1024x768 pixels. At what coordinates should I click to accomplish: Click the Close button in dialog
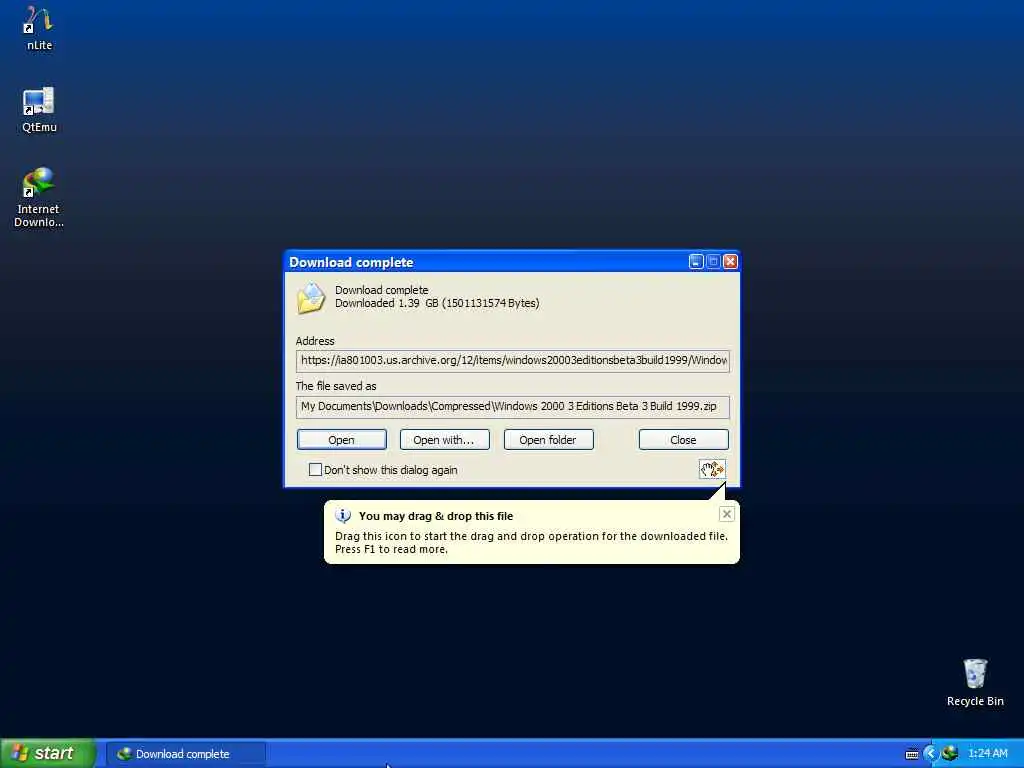coord(683,440)
